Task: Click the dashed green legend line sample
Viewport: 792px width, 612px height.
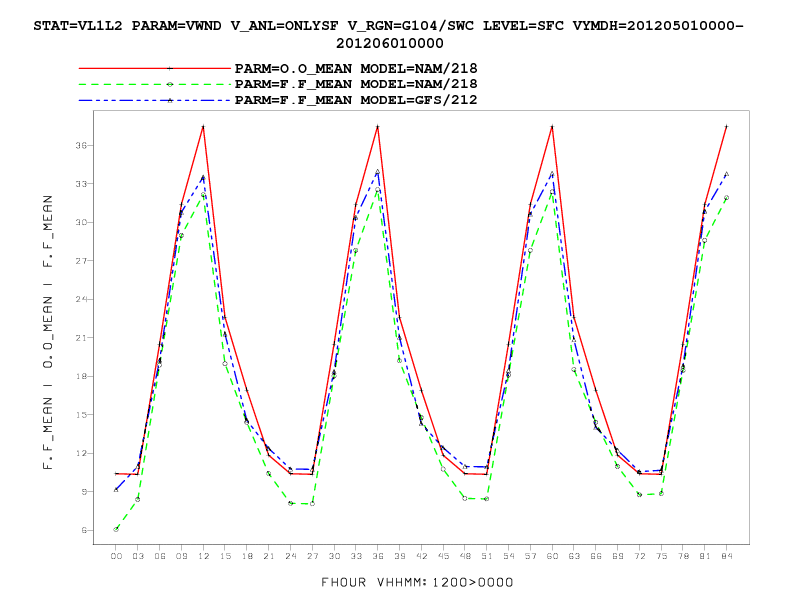Action: 155,84
